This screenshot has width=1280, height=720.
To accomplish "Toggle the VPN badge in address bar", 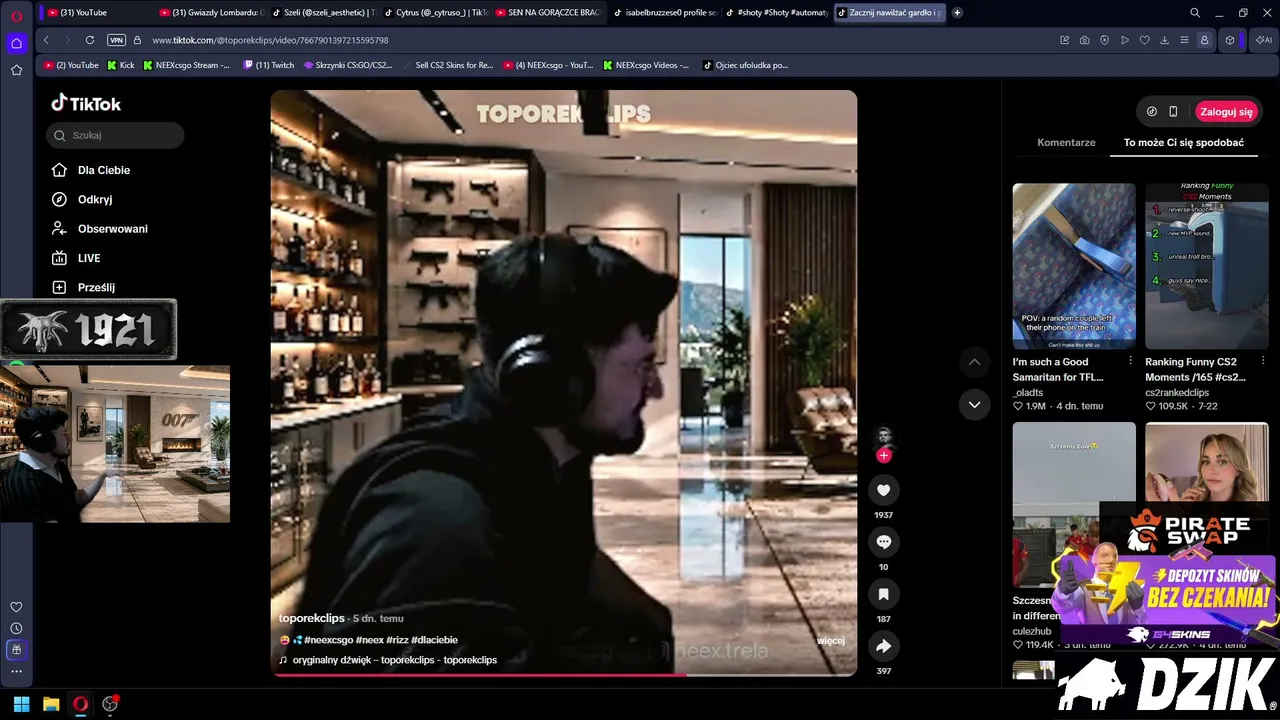I will pyautogui.click(x=116, y=40).
